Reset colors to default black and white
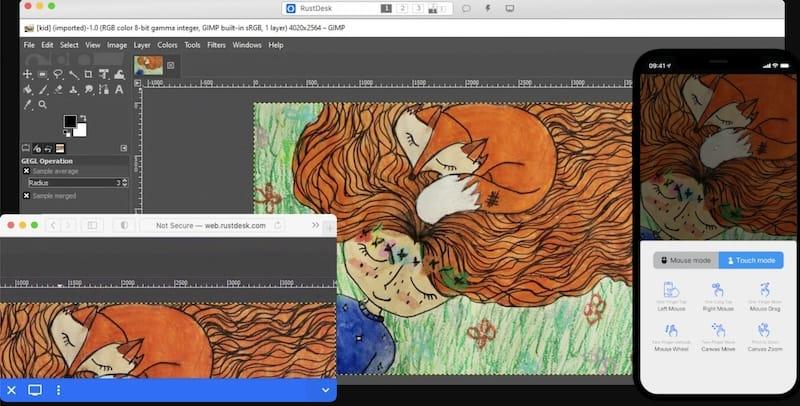Screen dimensions: 800x406 coord(66,133)
